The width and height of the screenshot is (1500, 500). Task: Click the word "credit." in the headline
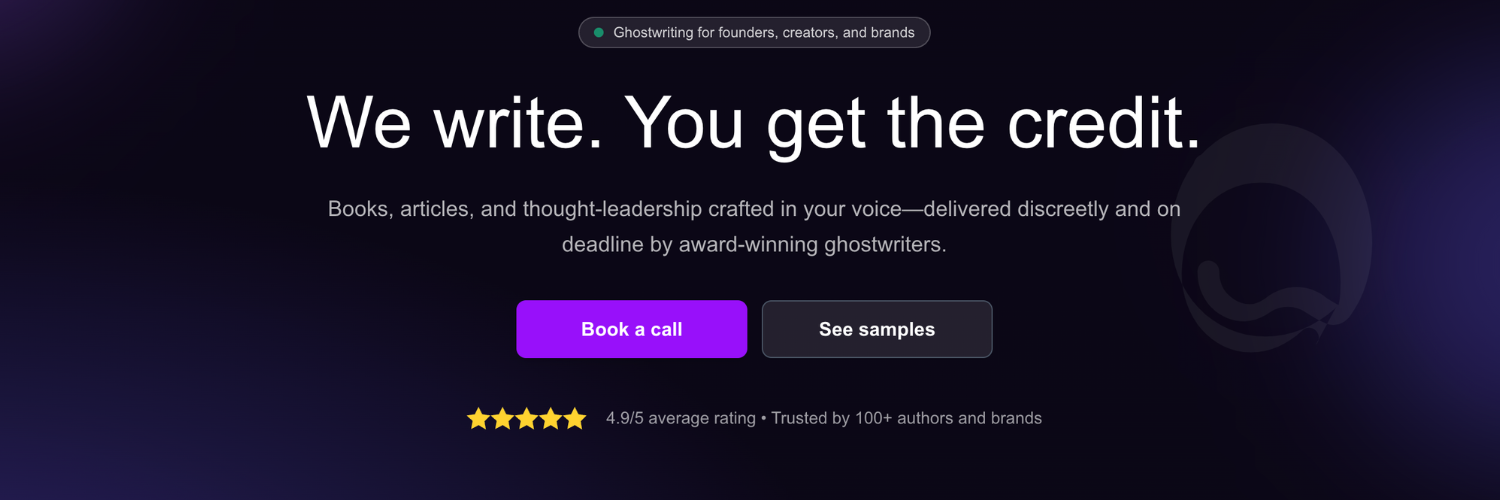pos(1104,124)
